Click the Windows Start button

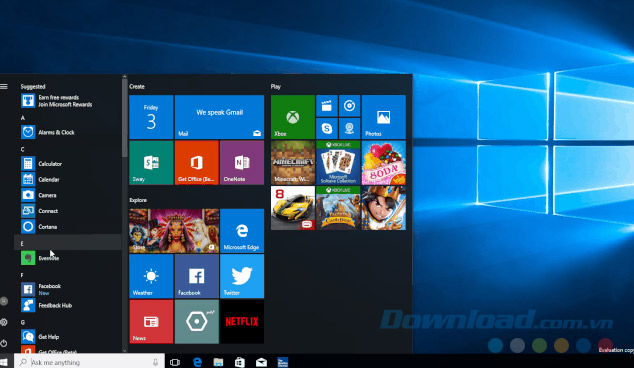pyautogui.click(x=4, y=362)
